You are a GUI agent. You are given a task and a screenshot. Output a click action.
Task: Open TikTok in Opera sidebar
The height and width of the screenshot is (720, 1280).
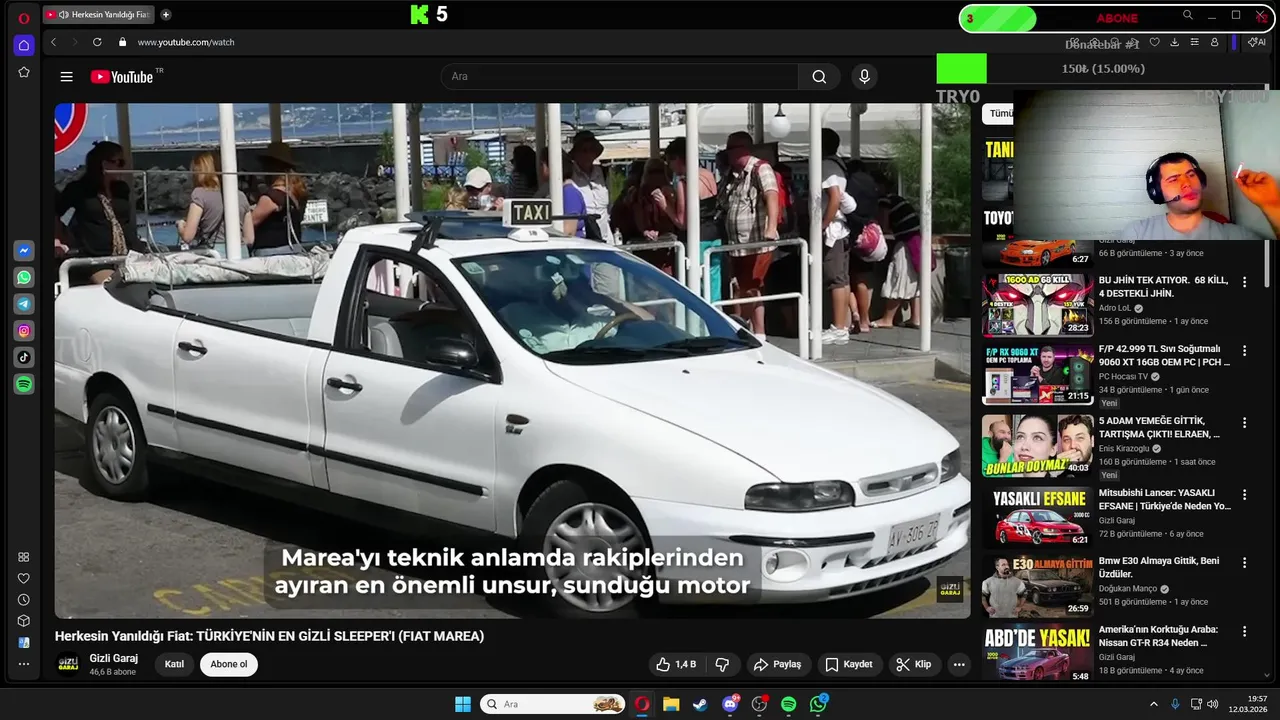click(x=24, y=357)
